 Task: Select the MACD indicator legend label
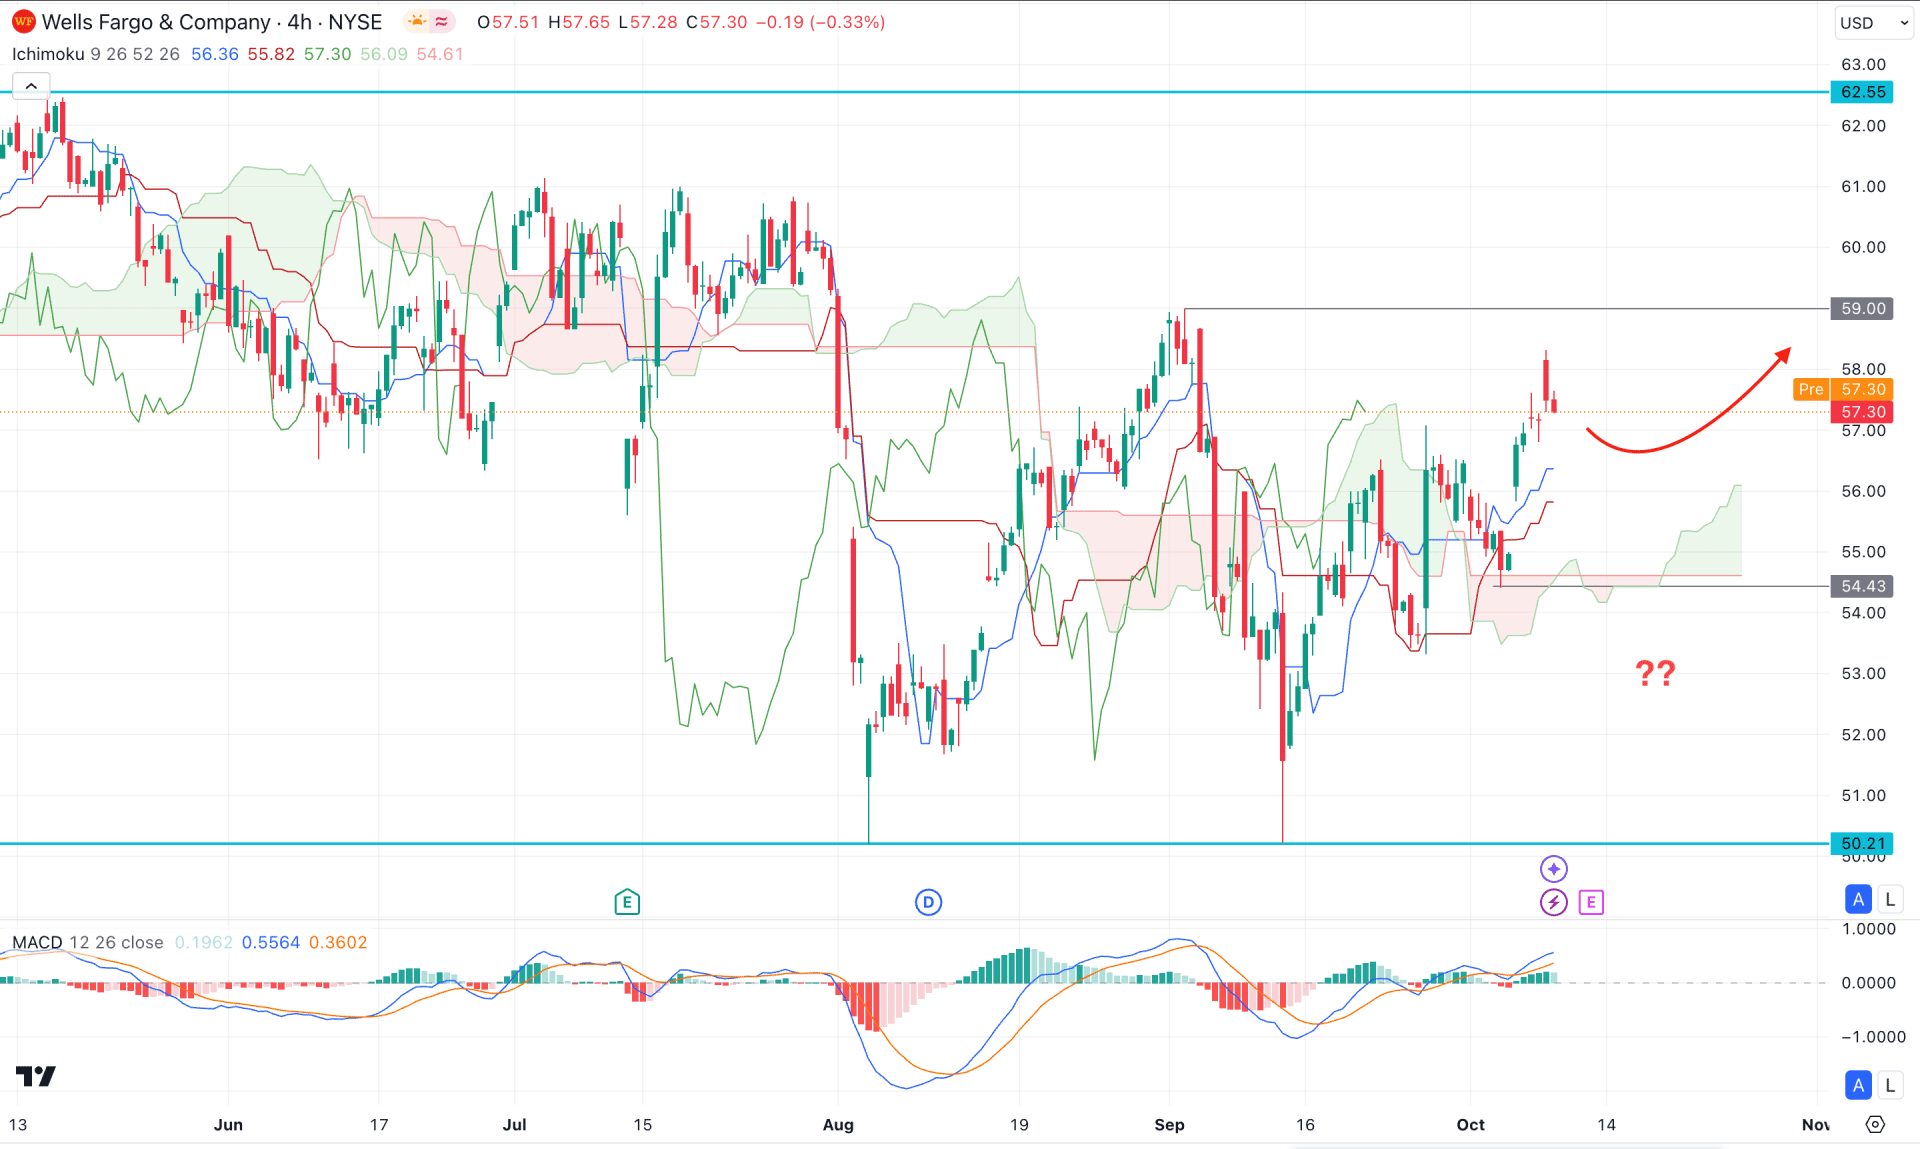[x=37, y=942]
